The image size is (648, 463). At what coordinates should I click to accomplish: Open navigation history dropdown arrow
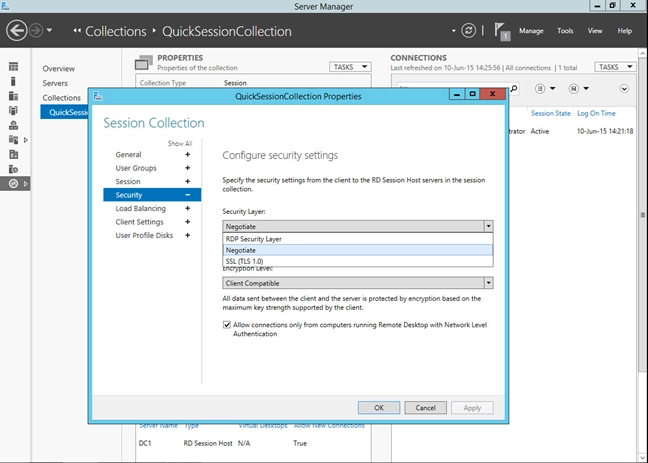[x=50, y=30]
